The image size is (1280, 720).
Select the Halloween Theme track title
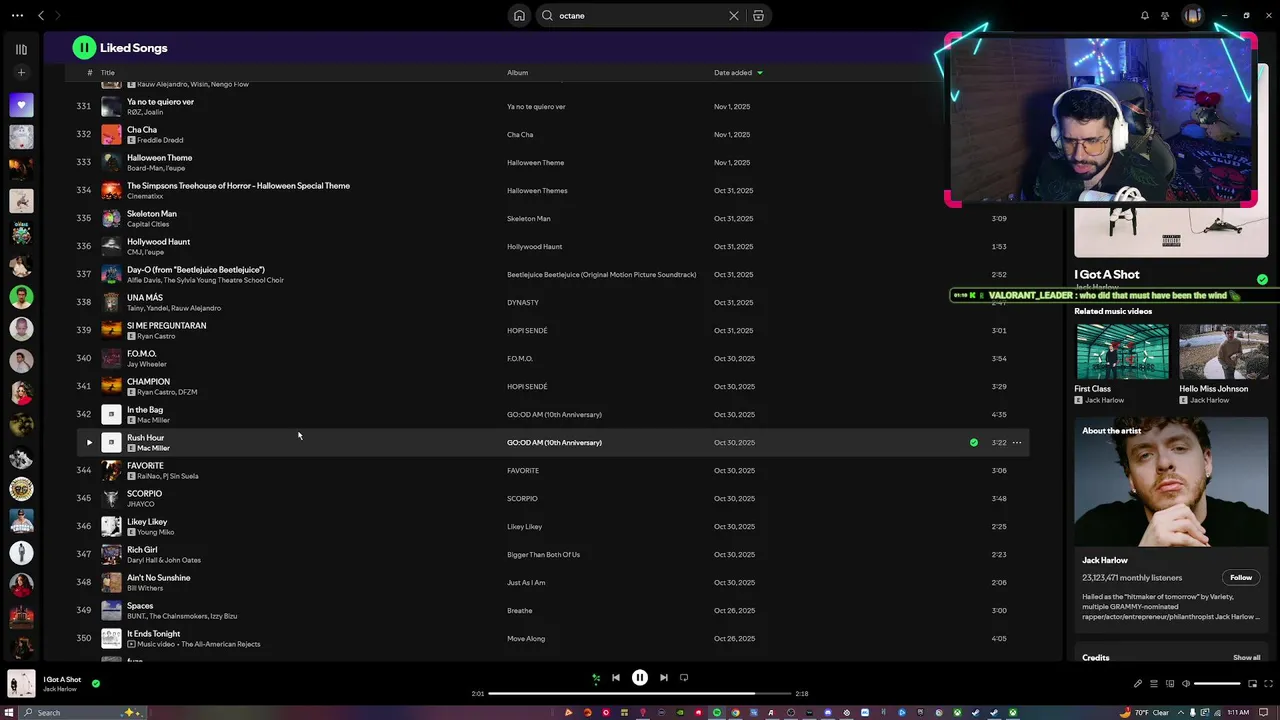[x=159, y=158]
